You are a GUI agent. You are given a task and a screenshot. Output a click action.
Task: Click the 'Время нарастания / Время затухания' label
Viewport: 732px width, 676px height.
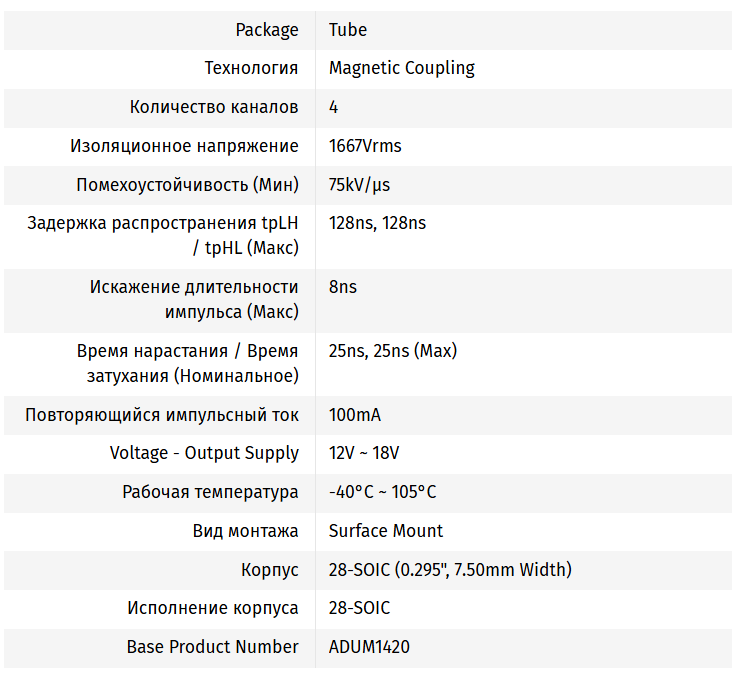[x=187, y=363]
